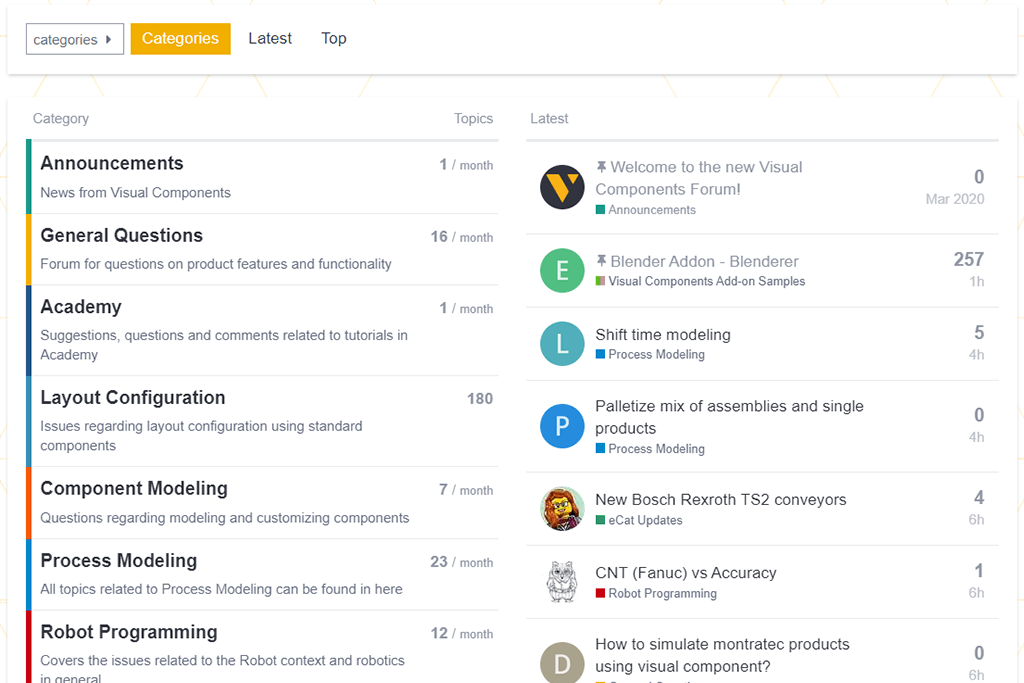Viewport: 1024px width, 683px height.
Task: Click Process Modeling tag under Shift time modeling
Action: click(650, 355)
